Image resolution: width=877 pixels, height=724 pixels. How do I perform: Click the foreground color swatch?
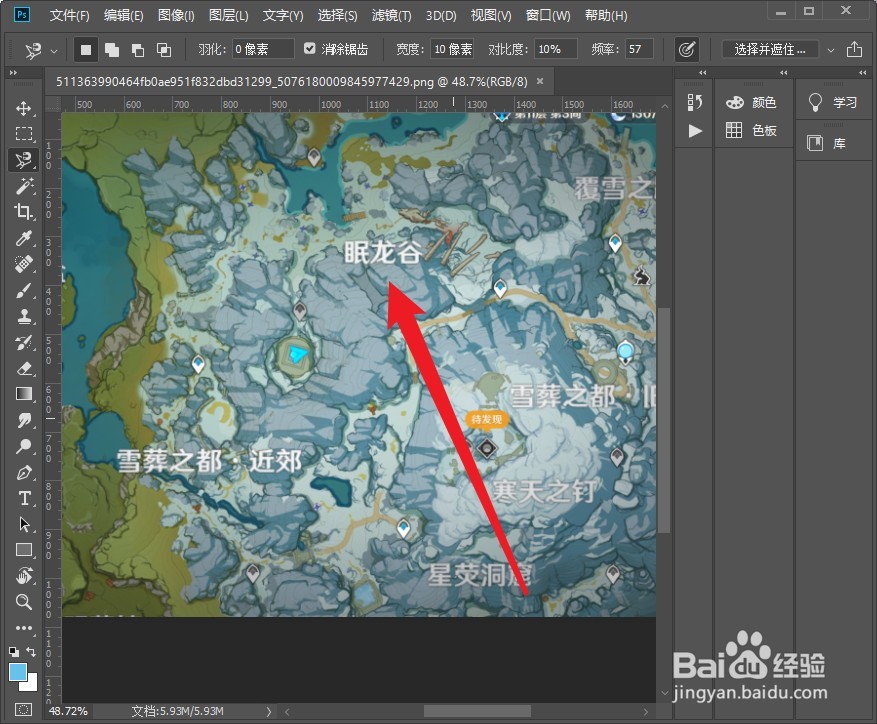18,672
